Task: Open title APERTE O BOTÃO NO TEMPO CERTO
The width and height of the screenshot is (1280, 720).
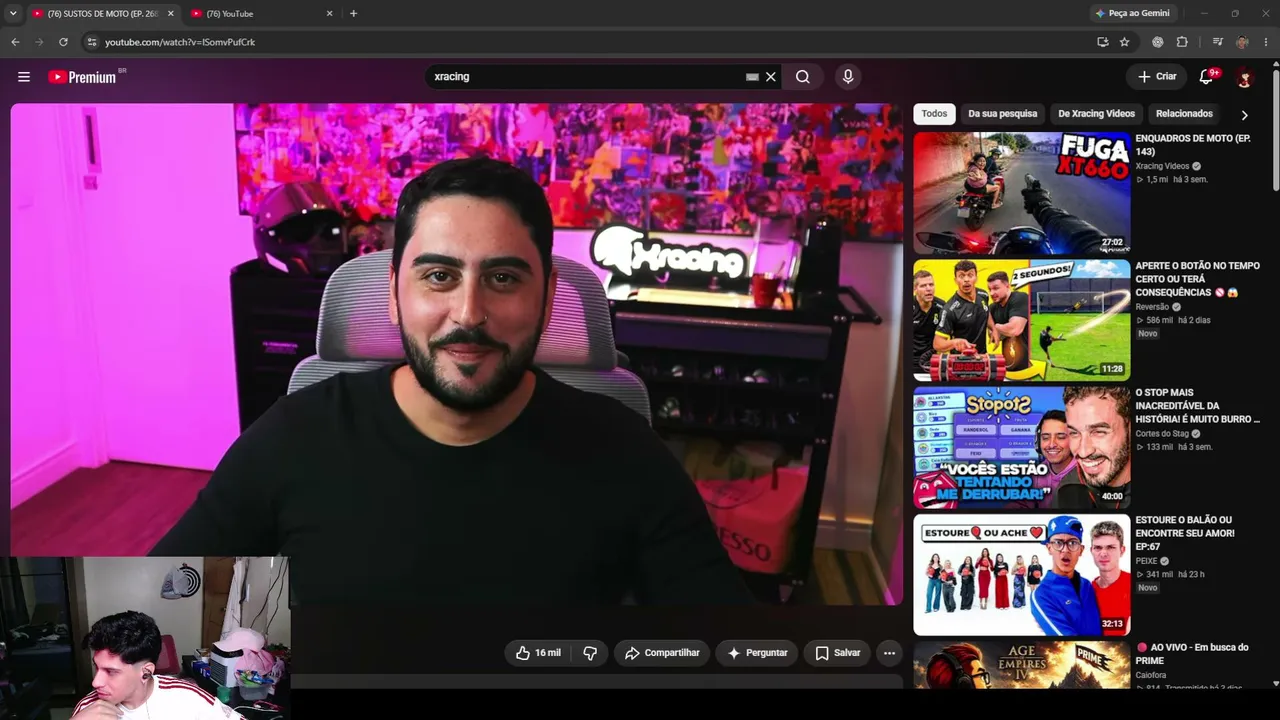Action: pyautogui.click(x=1197, y=279)
